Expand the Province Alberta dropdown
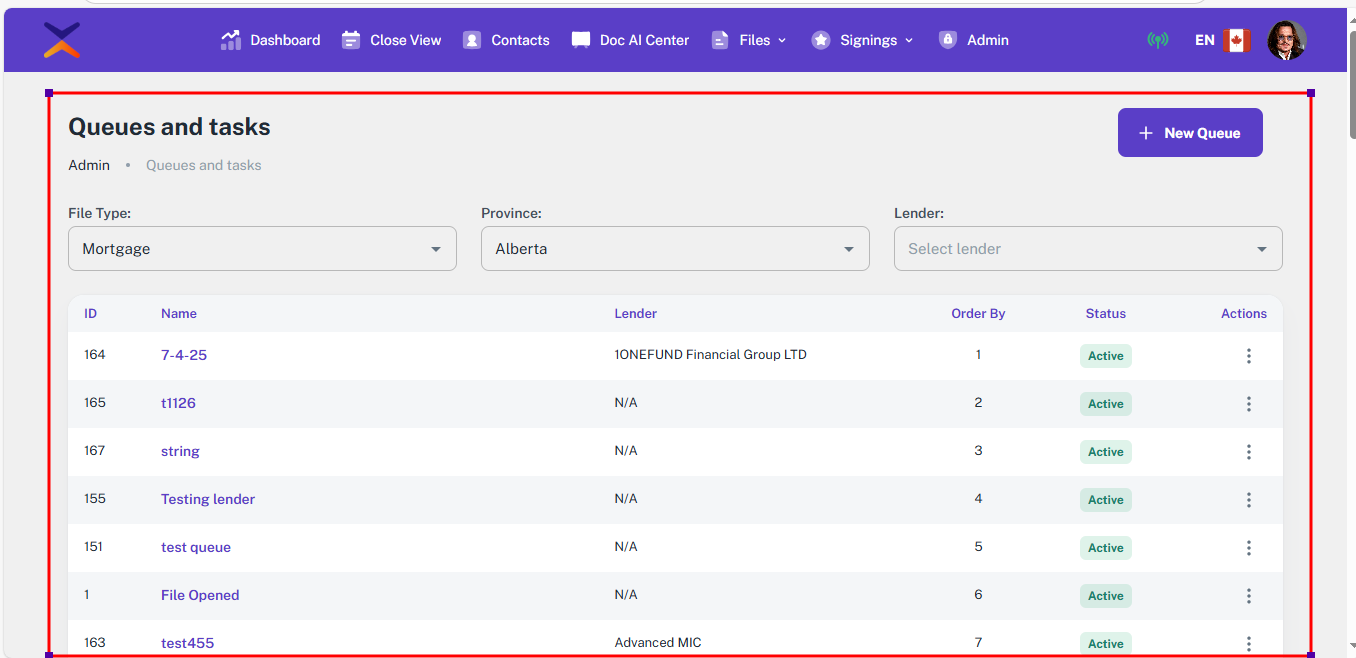 [675, 249]
